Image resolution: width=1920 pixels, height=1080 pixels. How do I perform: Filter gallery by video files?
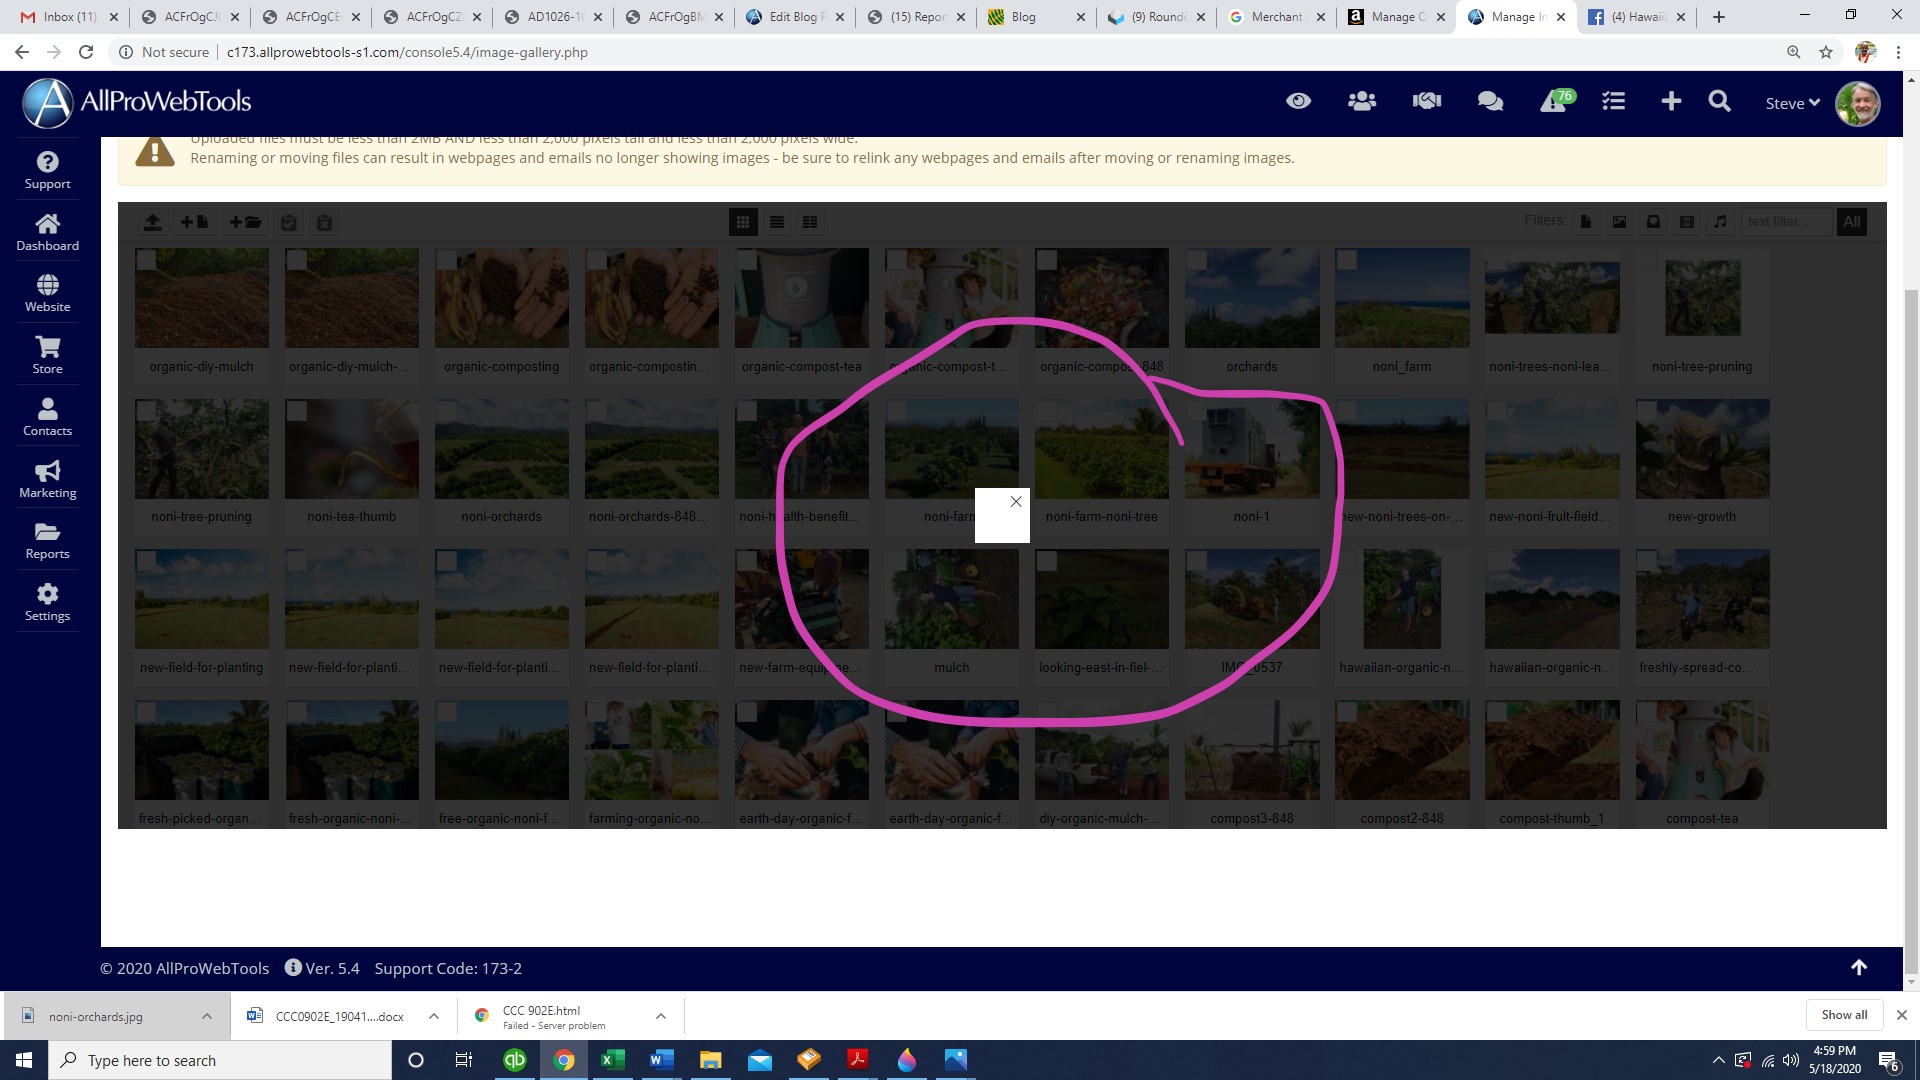click(1687, 222)
